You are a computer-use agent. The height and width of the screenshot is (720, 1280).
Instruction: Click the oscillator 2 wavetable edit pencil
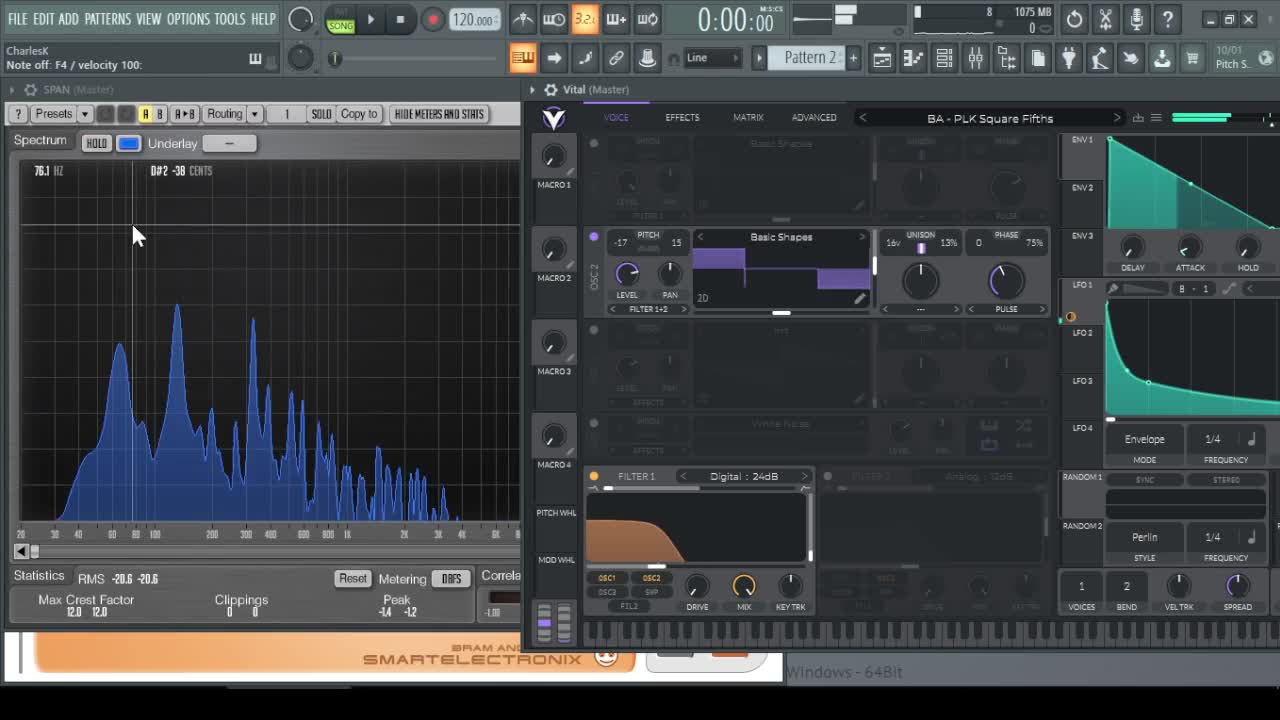coord(860,298)
